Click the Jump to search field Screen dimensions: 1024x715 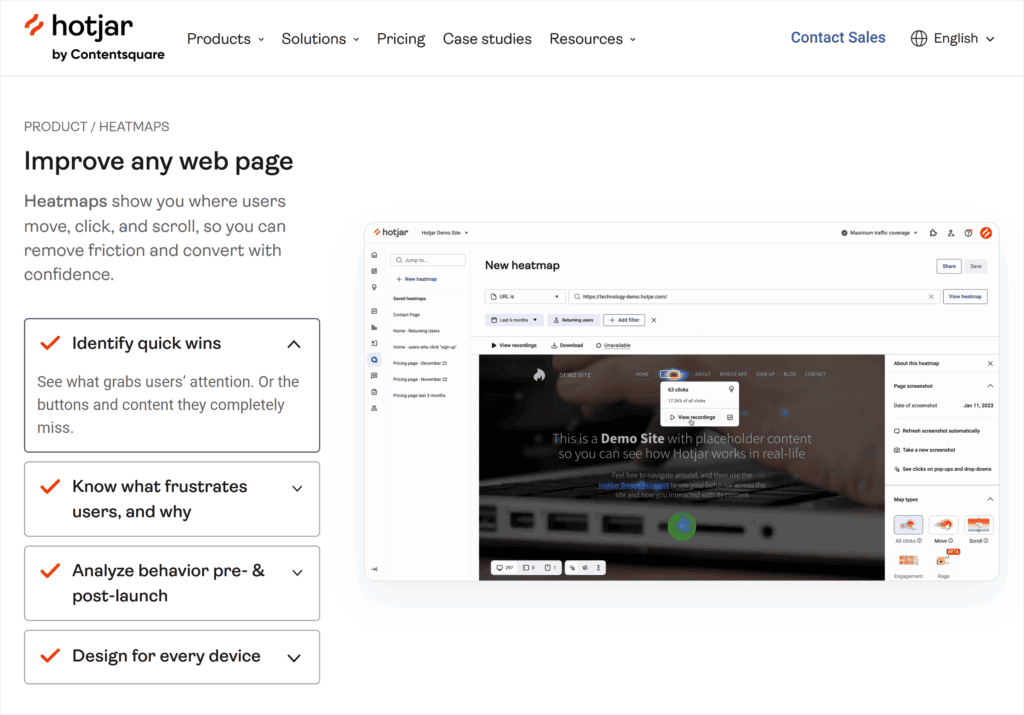tap(429, 260)
